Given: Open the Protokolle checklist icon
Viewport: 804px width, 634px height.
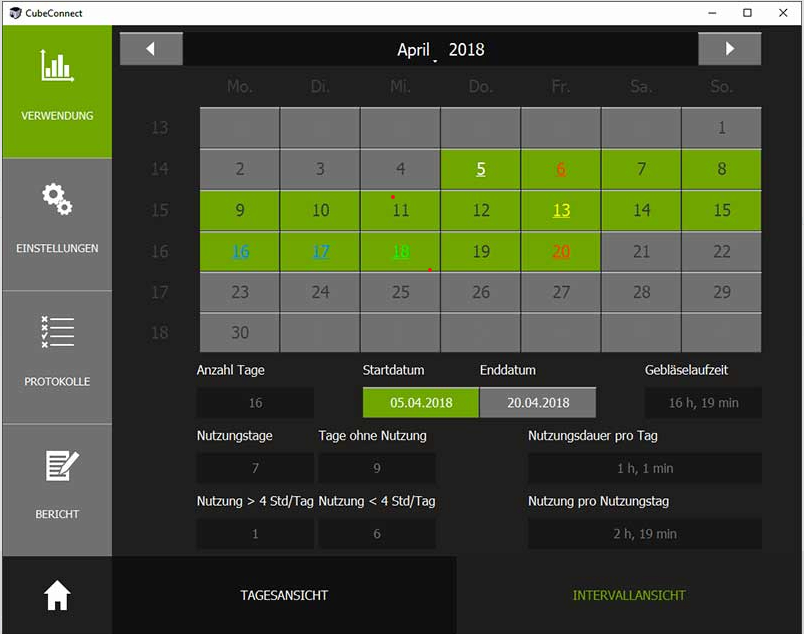Looking at the screenshot, I should 57,332.
